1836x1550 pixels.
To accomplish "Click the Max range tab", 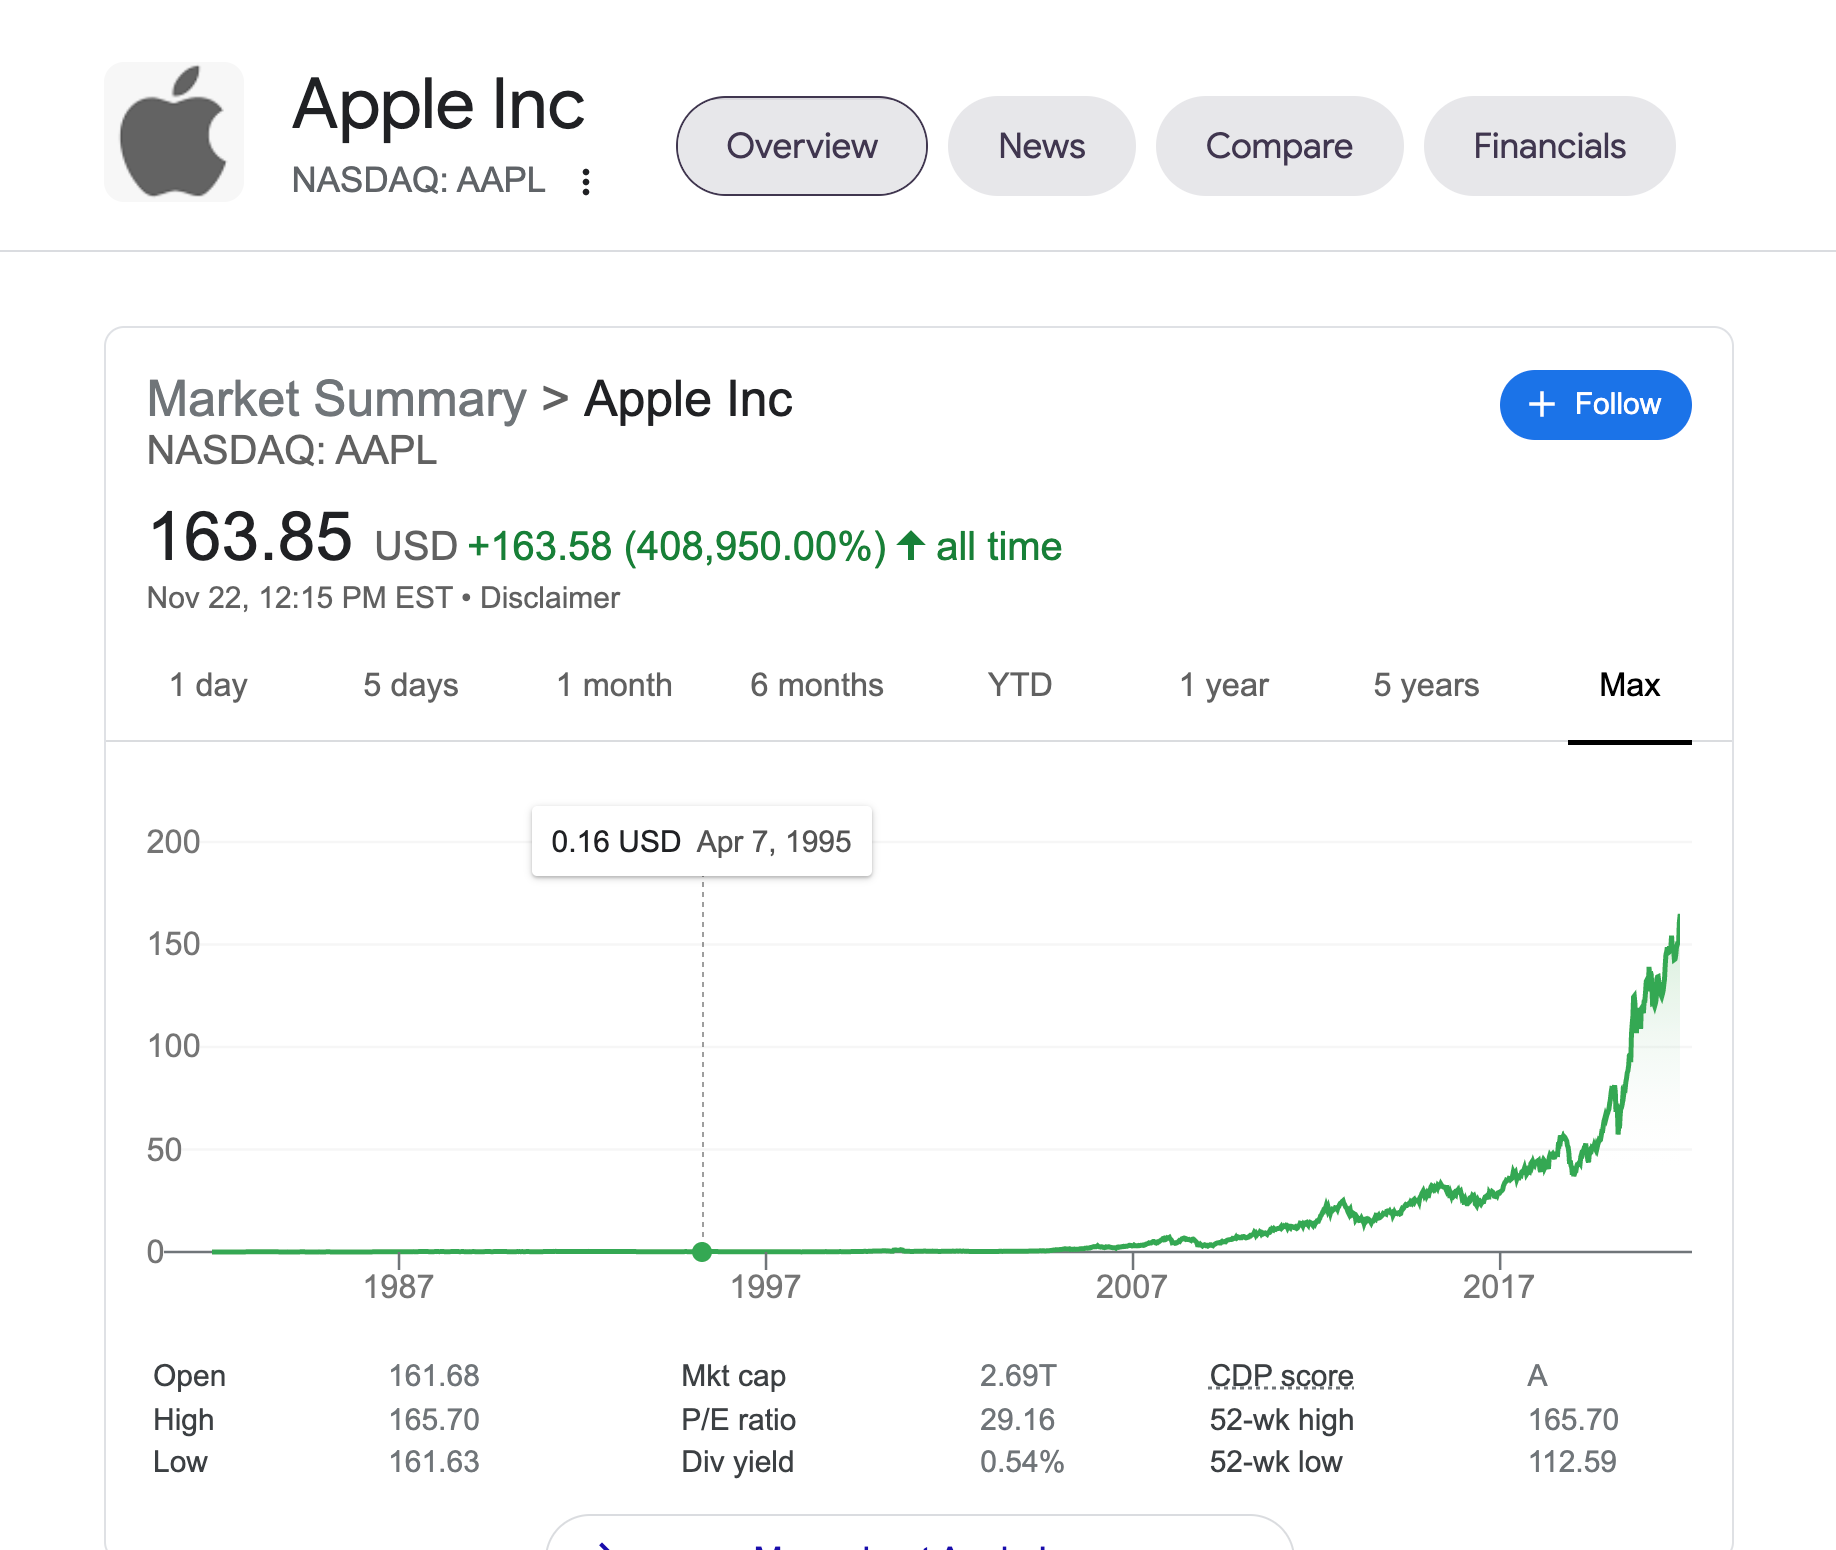I will pyautogui.click(x=1629, y=685).
